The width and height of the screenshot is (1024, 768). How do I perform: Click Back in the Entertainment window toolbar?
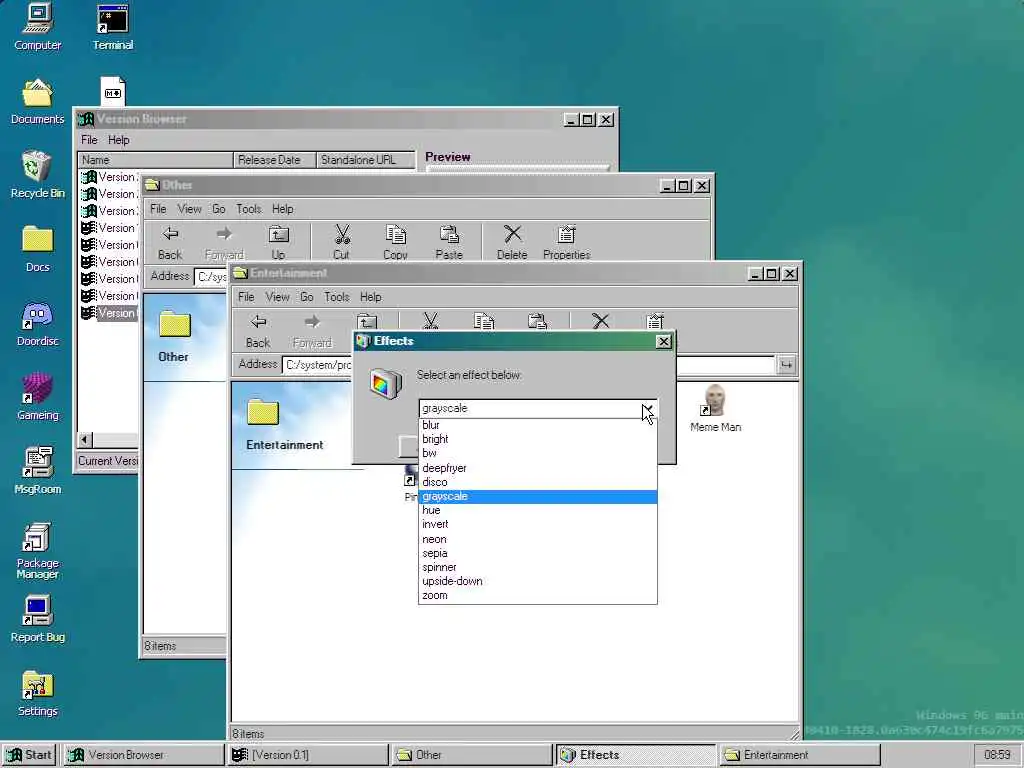(x=258, y=331)
